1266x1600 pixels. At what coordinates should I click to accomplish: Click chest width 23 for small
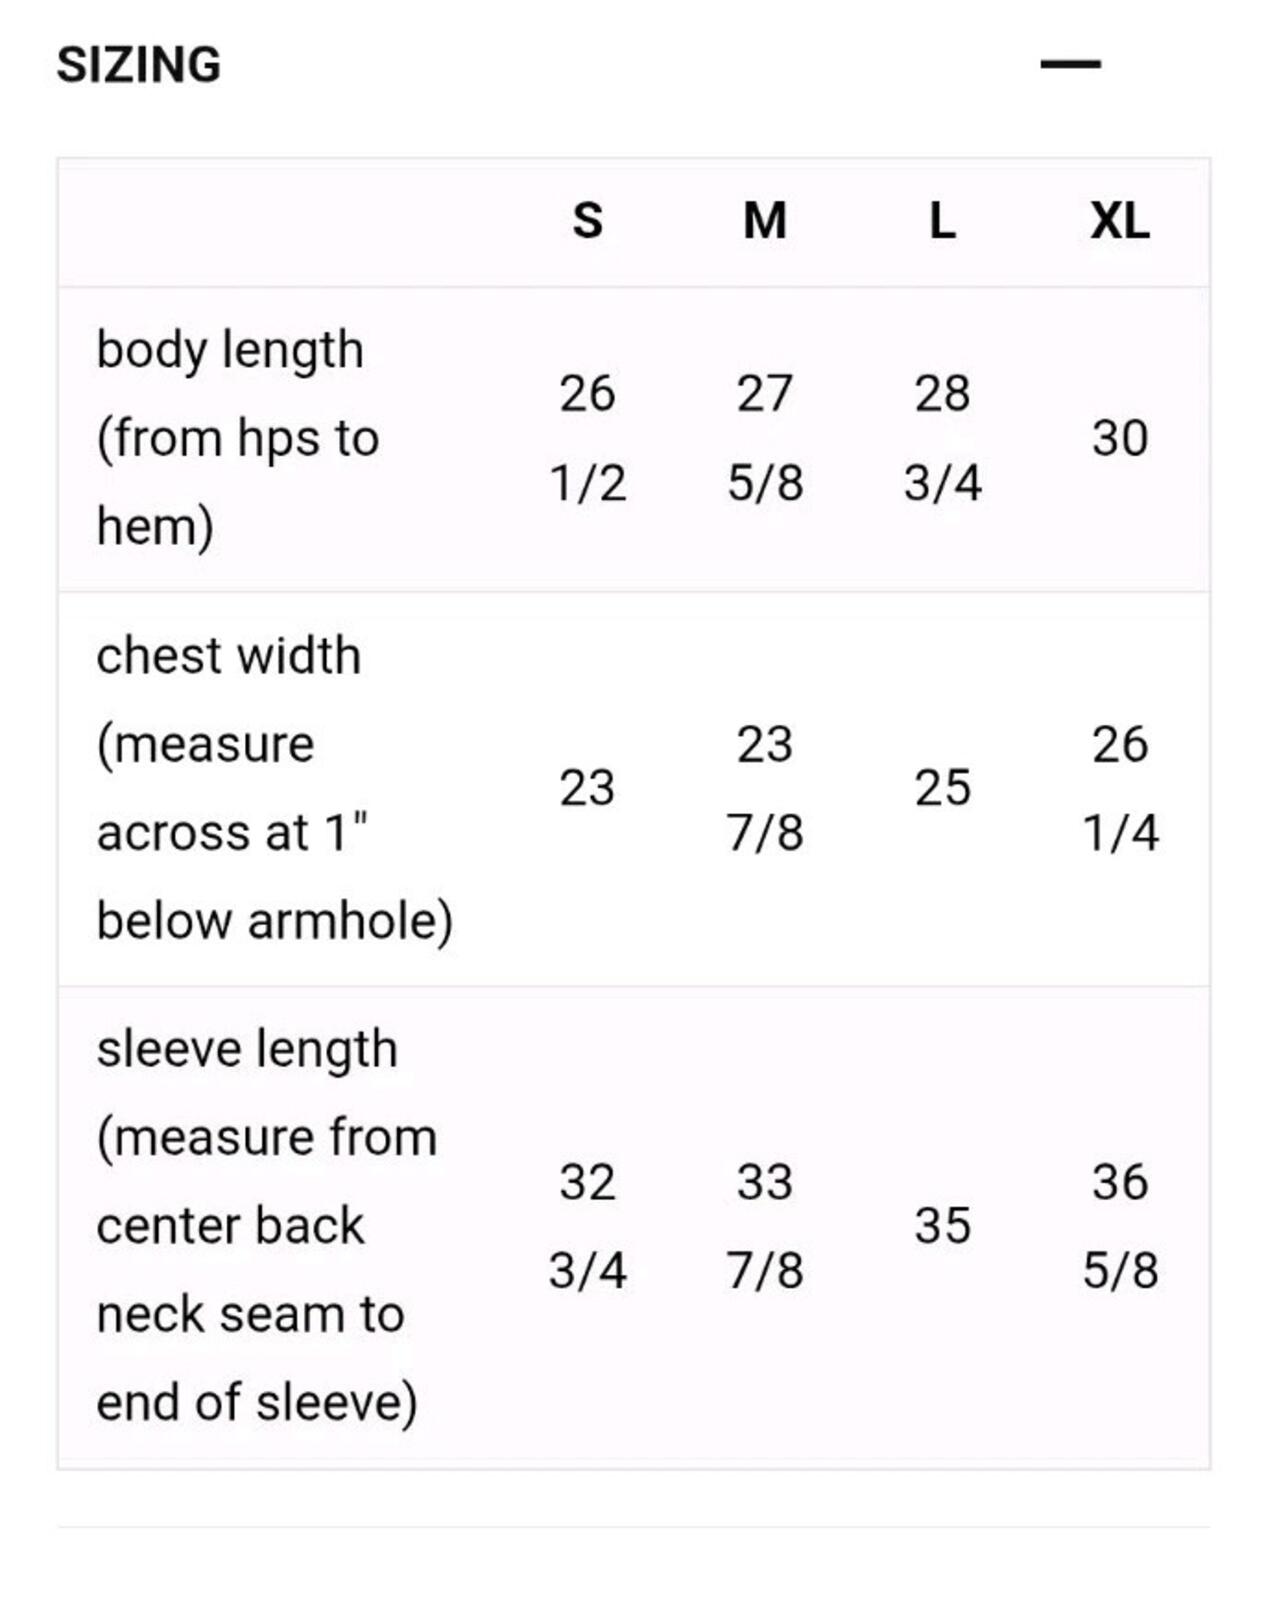[x=587, y=788]
